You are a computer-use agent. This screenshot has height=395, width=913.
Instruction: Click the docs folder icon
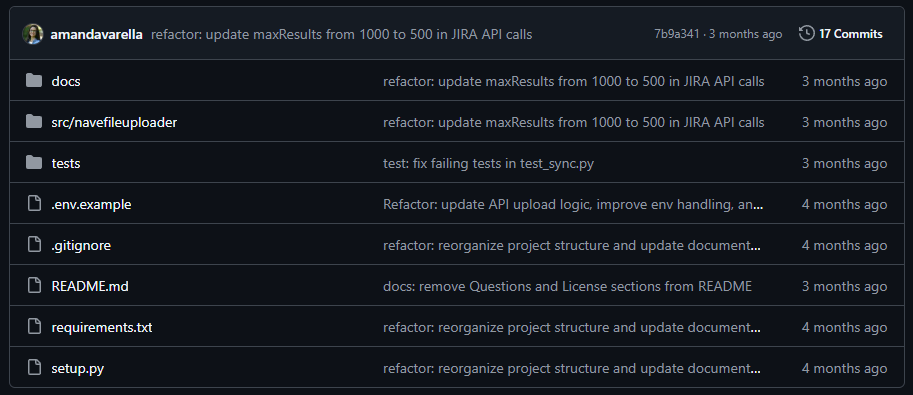click(34, 80)
